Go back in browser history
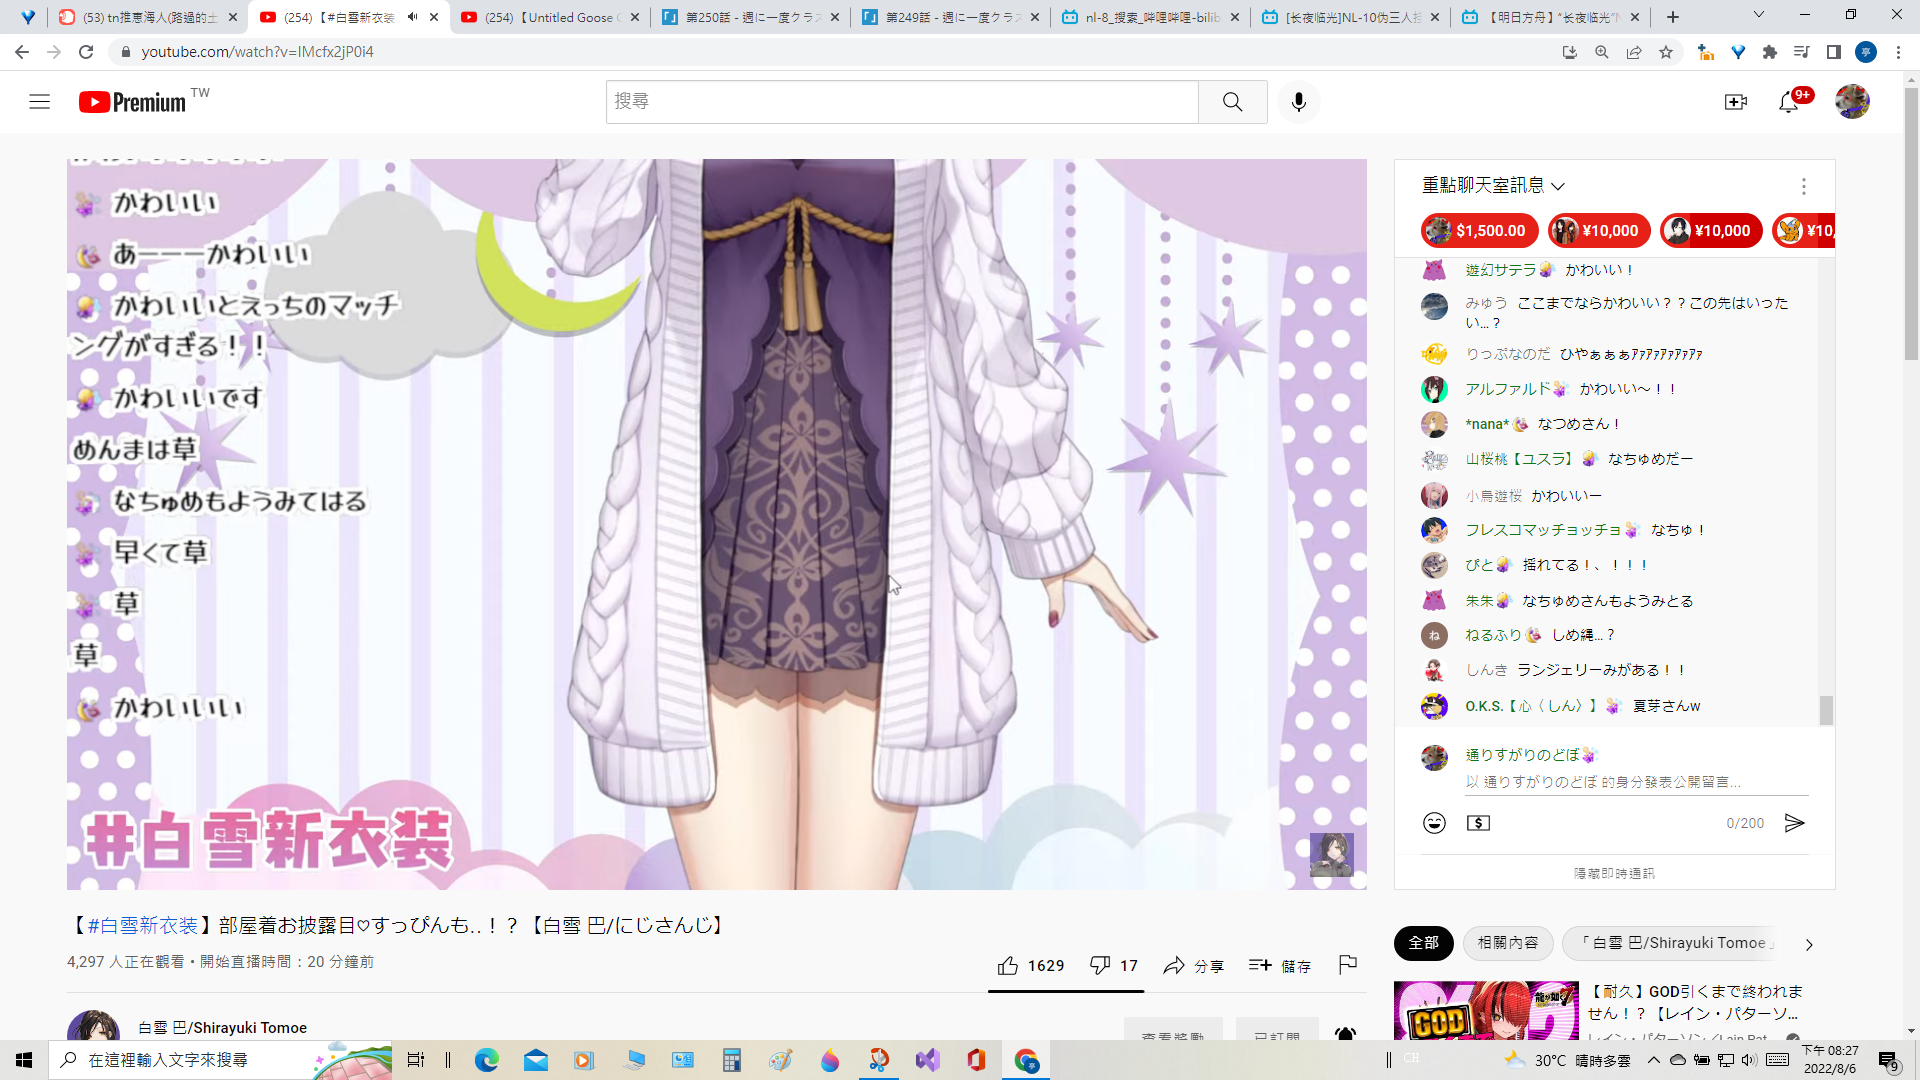Image resolution: width=1920 pixels, height=1080 pixels. pyautogui.click(x=22, y=52)
